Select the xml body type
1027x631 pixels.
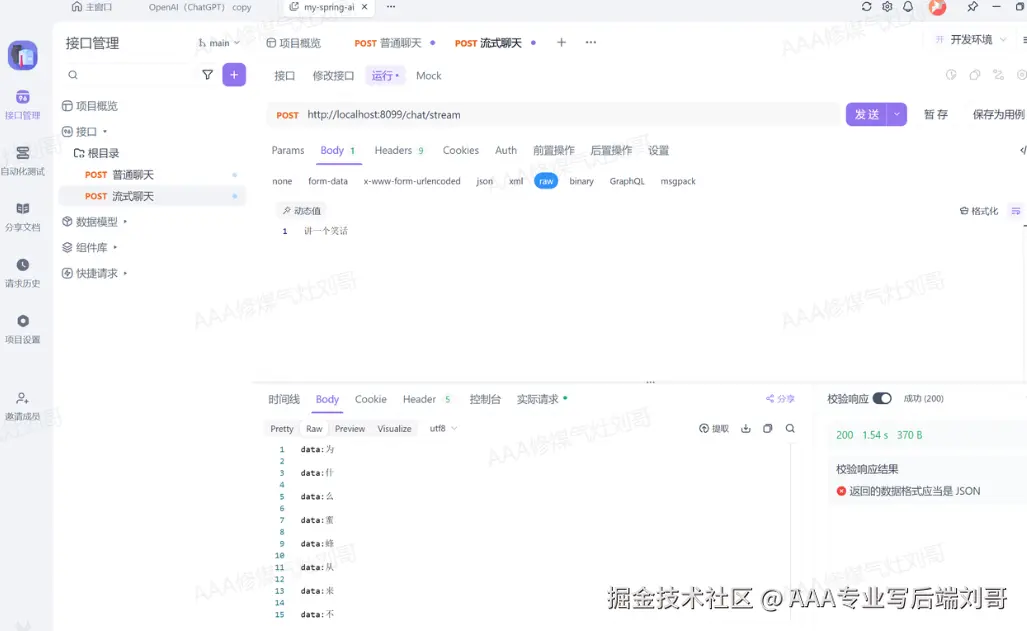(x=516, y=181)
